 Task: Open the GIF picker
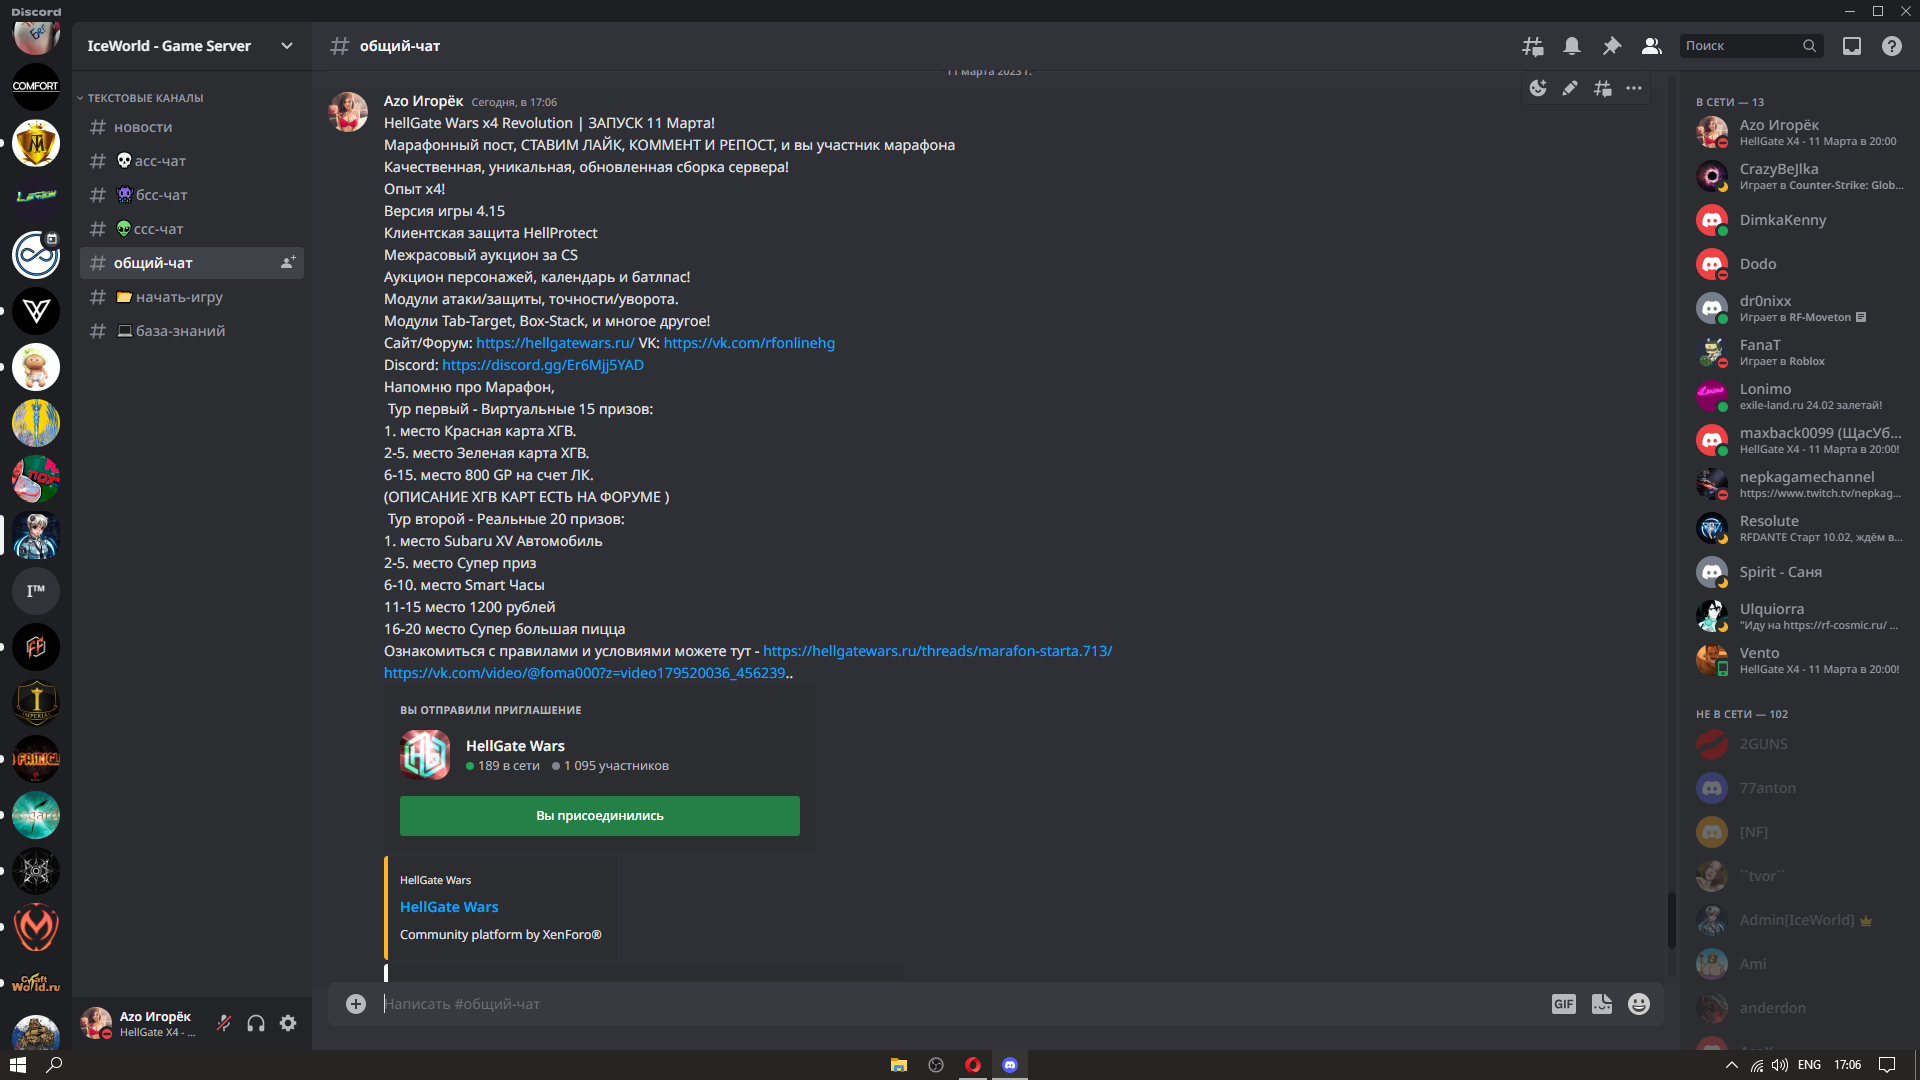tap(1564, 1004)
